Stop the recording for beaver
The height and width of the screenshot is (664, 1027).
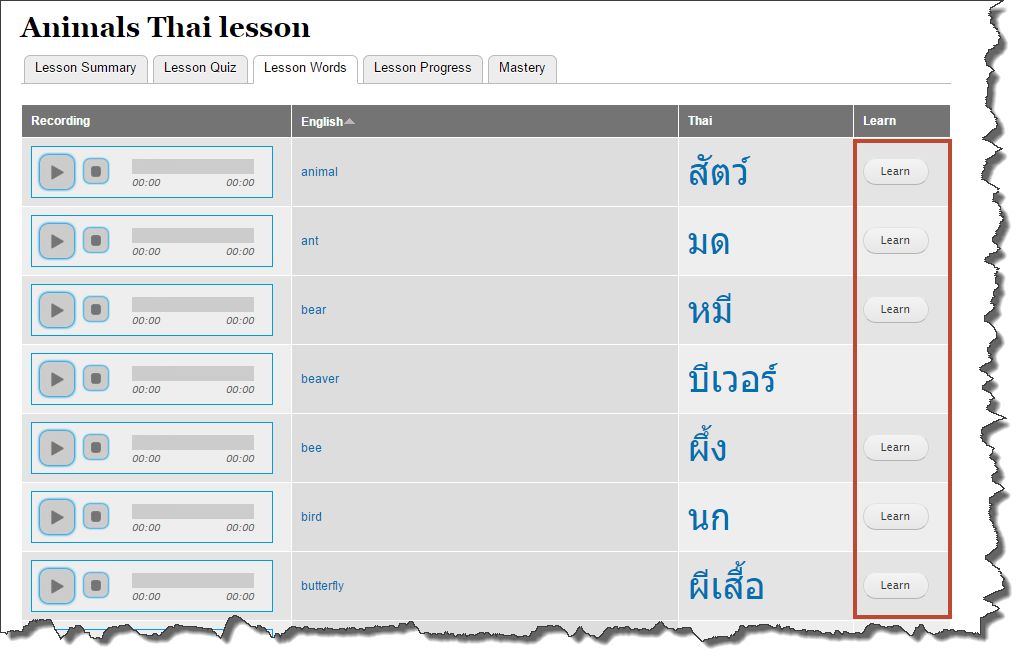[96, 378]
